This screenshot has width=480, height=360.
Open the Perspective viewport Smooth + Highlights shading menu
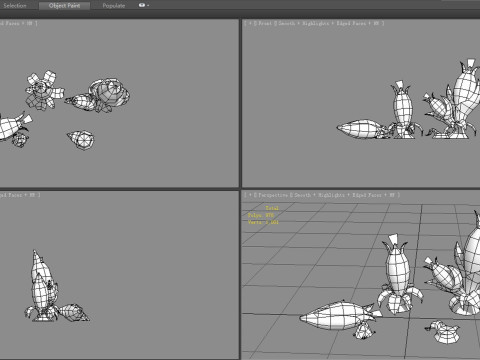(319, 195)
